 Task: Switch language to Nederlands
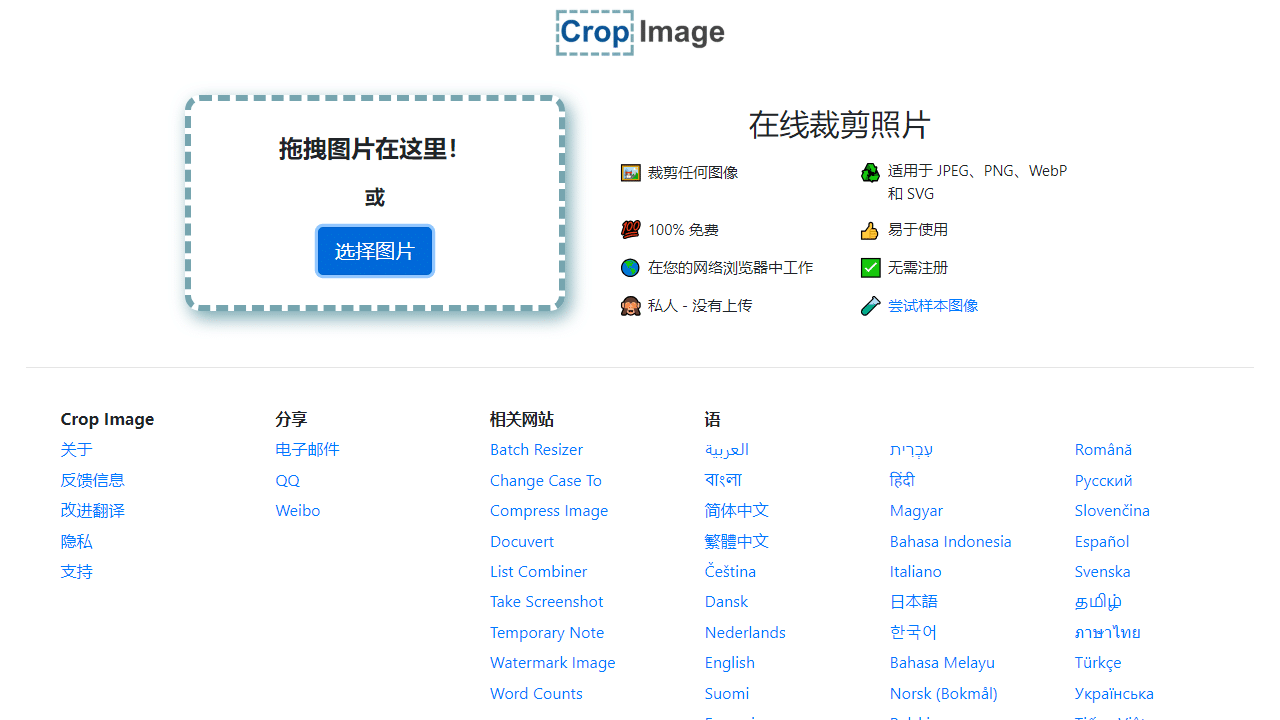point(745,633)
